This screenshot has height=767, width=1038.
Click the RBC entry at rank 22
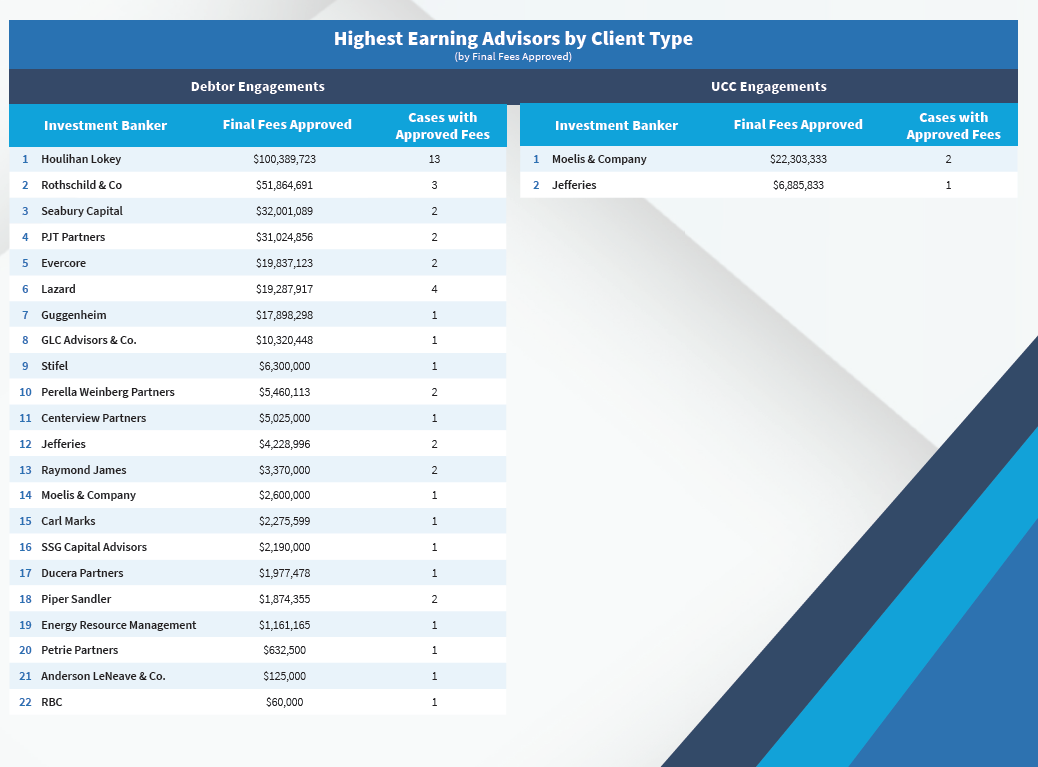[52, 702]
